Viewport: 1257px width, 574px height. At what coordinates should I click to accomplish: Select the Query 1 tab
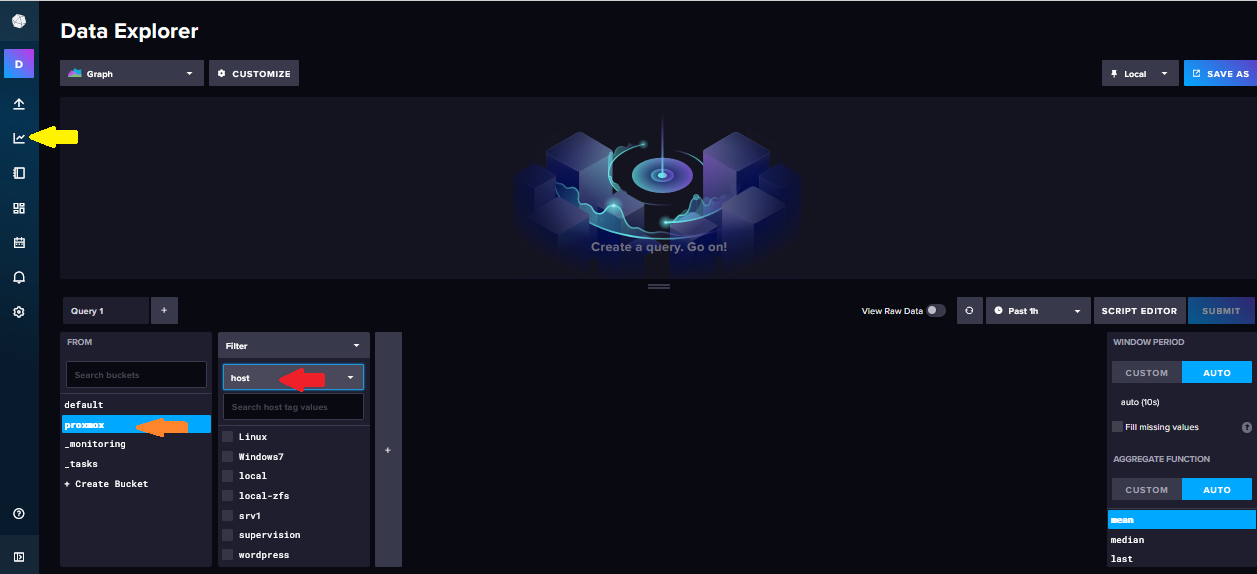pos(105,311)
